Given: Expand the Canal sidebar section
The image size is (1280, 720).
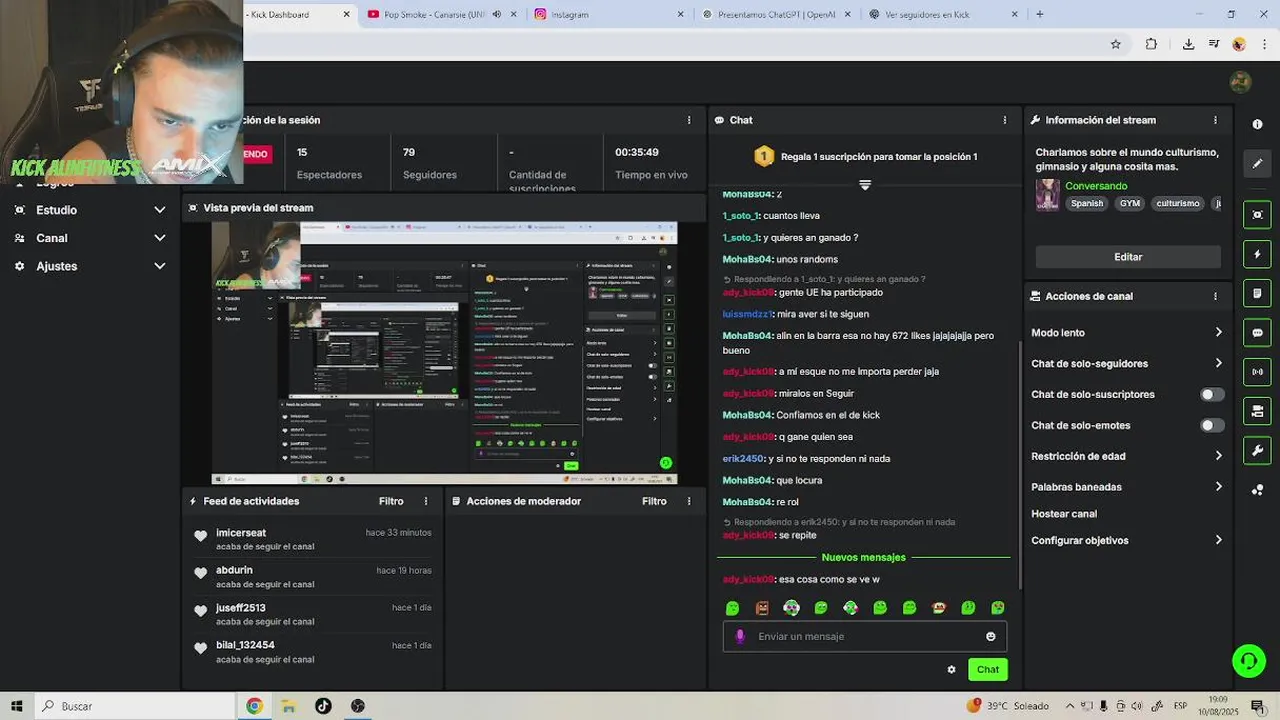Looking at the screenshot, I should coord(90,238).
